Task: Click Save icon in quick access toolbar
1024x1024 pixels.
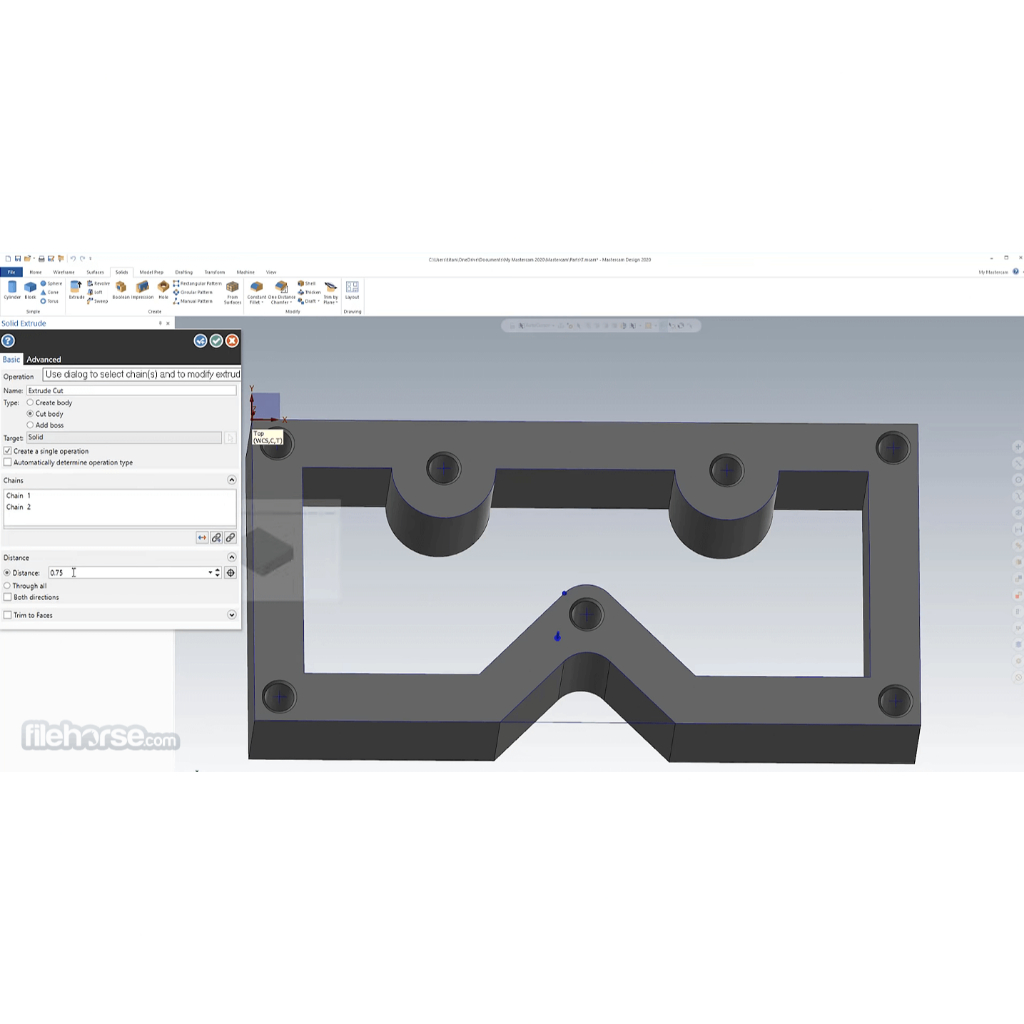Action: 18,259
